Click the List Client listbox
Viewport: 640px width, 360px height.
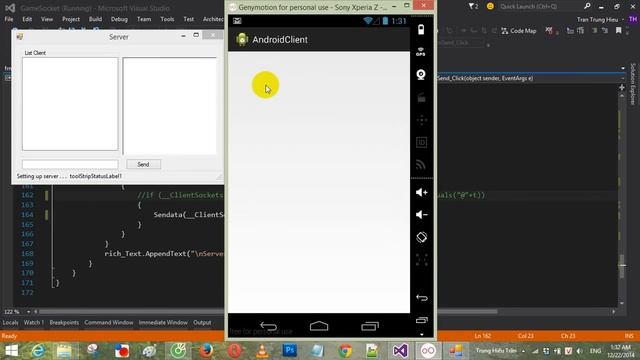coord(70,104)
